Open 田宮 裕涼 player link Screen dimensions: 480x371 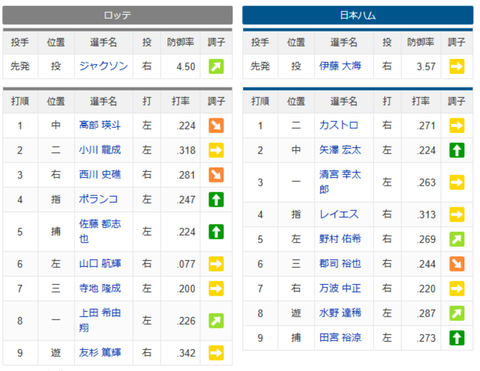[x=340, y=337]
